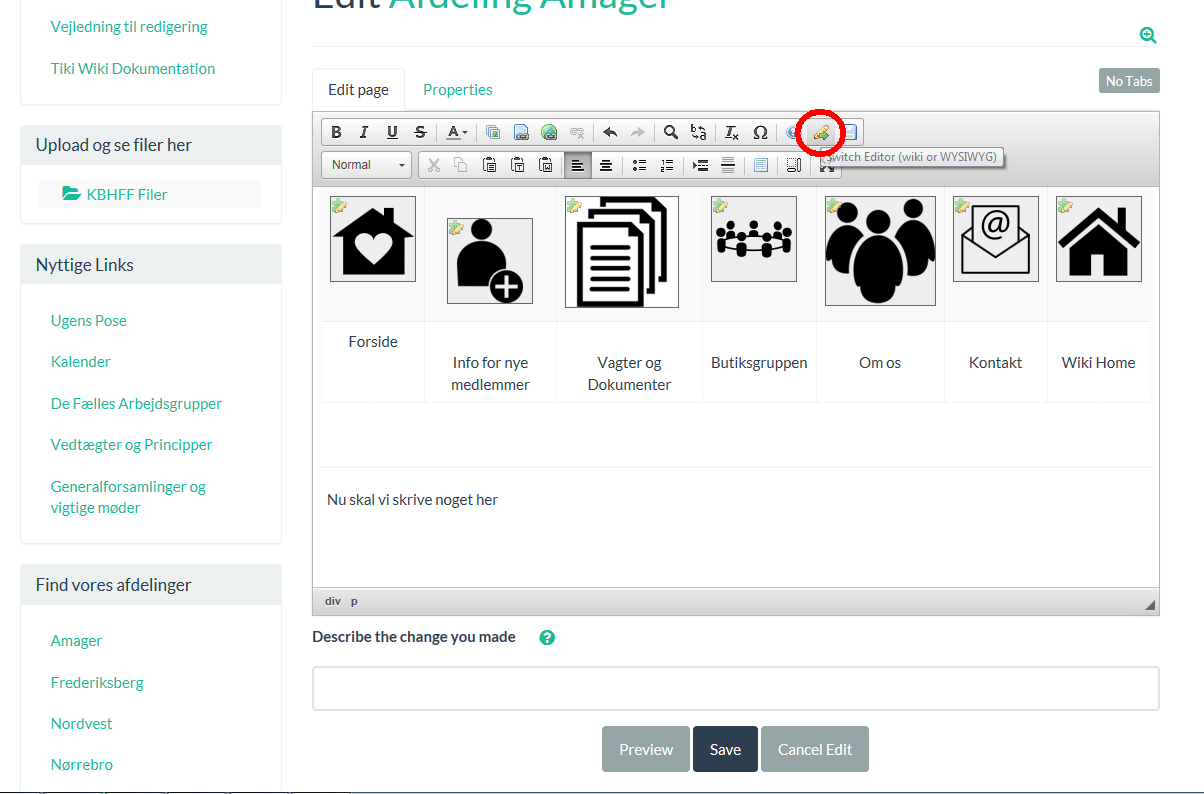The width and height of the screenshot is (1204, 794).
Task: Switch to the Properties tab
Action: tap(457, 90)
